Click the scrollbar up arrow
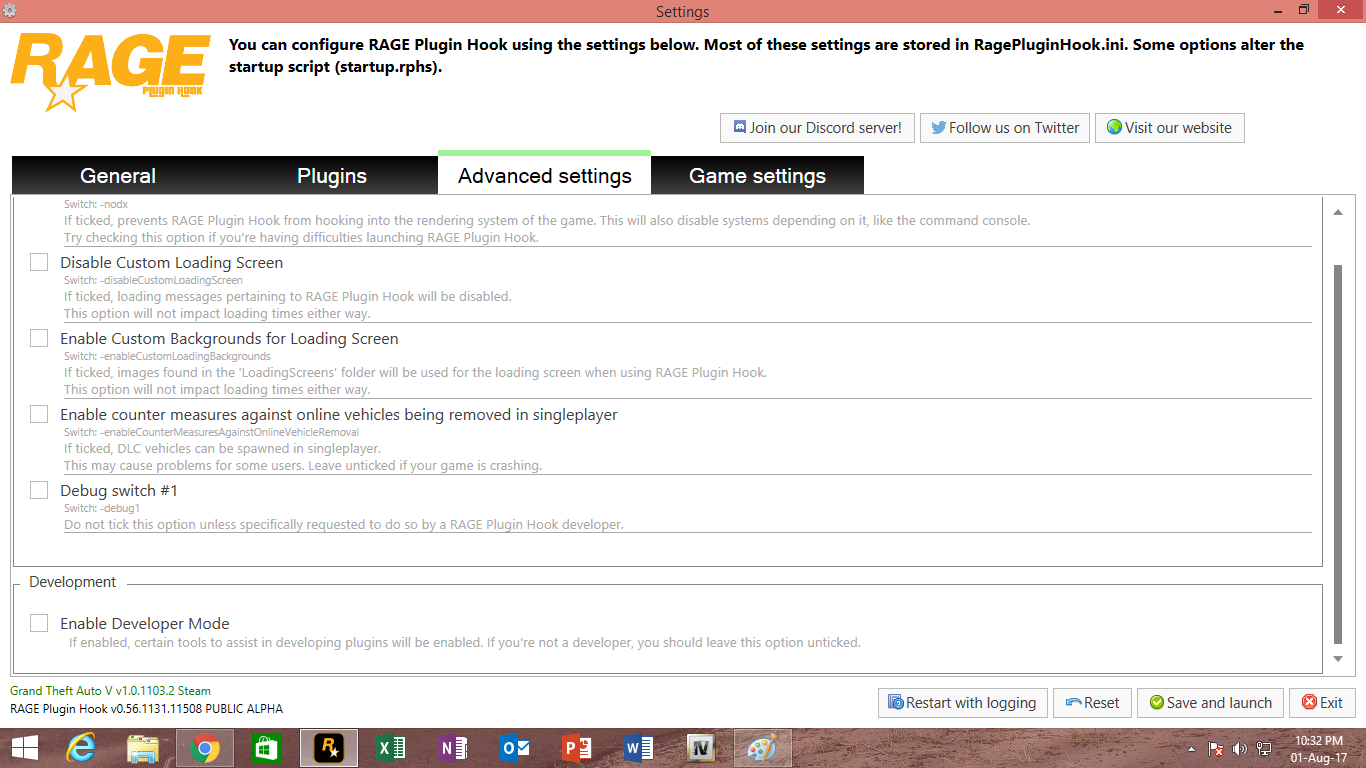Viewport: 1366px width, 768px height. coord(1338,211)
